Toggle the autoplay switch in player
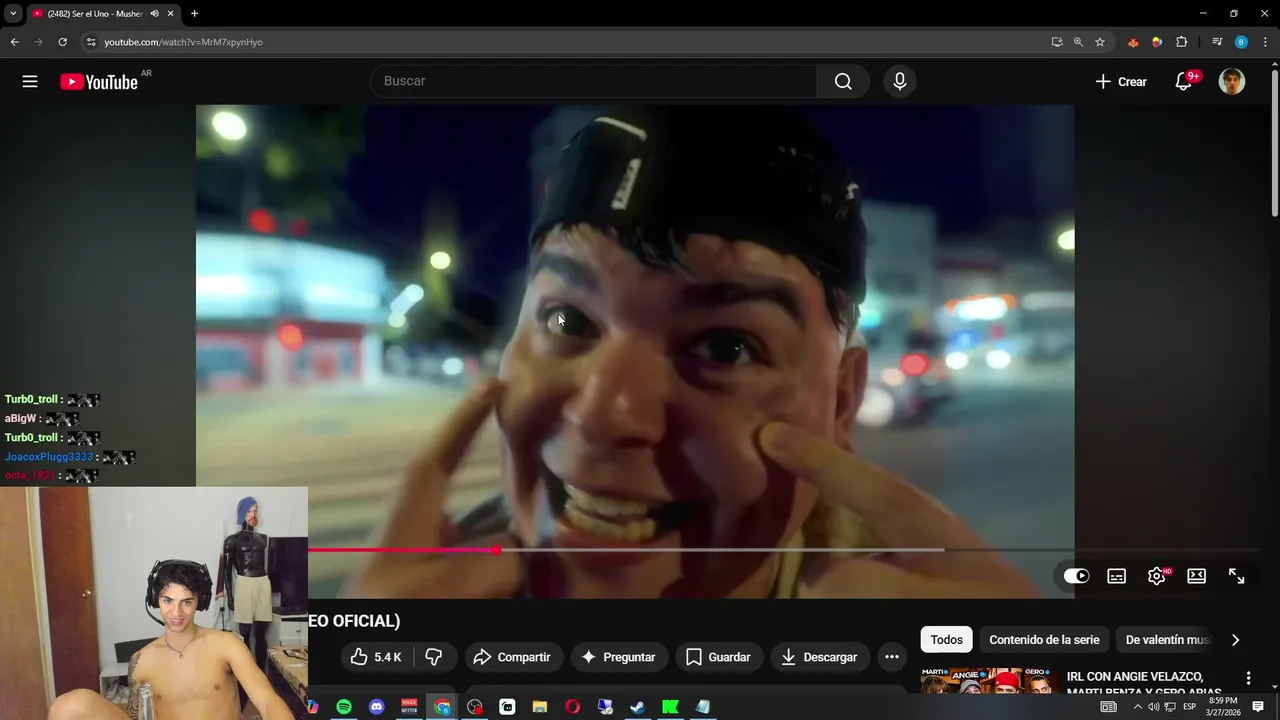The height and width of the screenshot is (720, 1280). coord(1076,576)
